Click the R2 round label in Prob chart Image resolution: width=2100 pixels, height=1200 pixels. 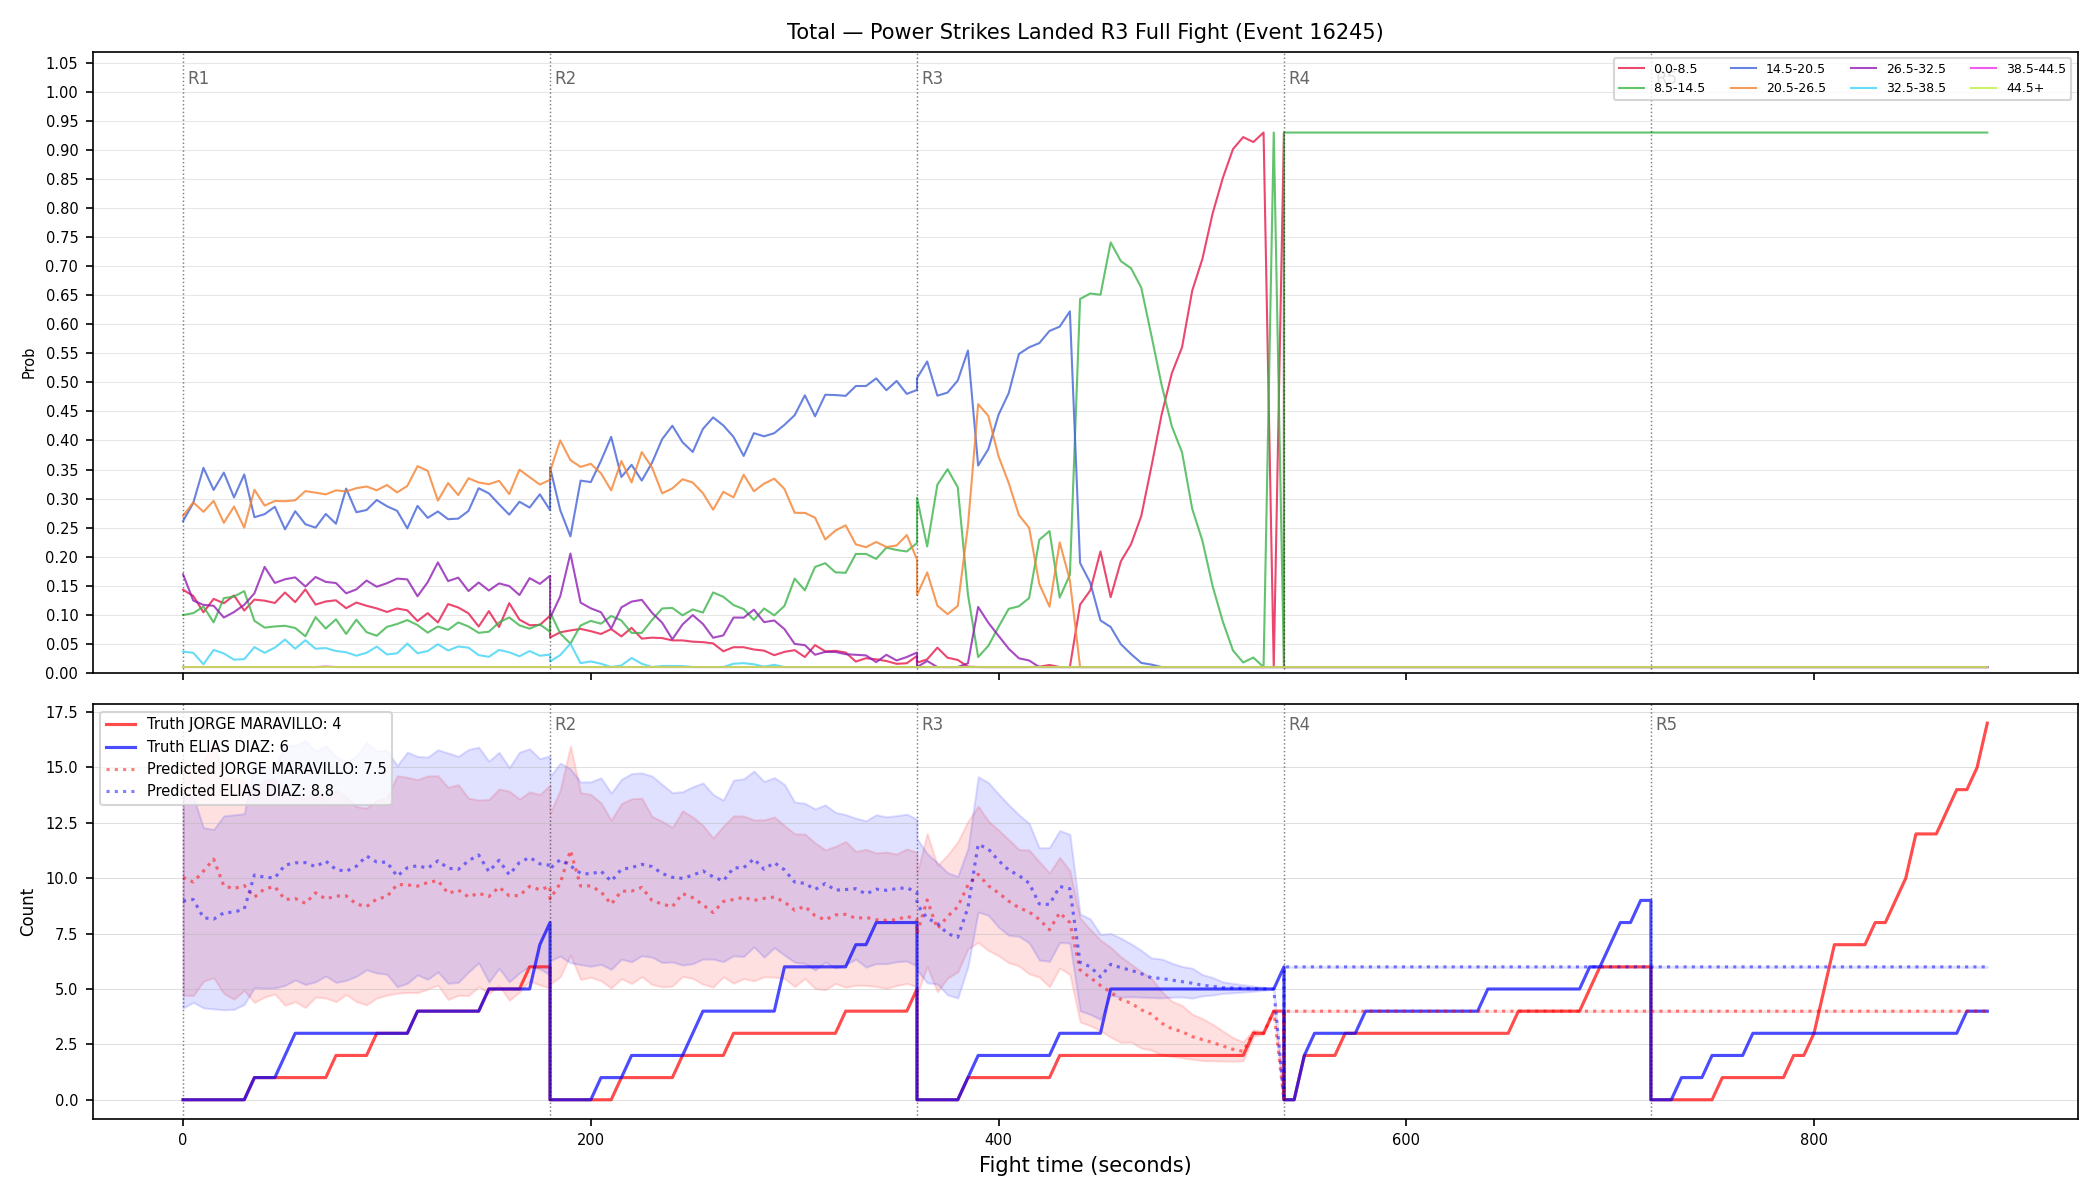565,78
